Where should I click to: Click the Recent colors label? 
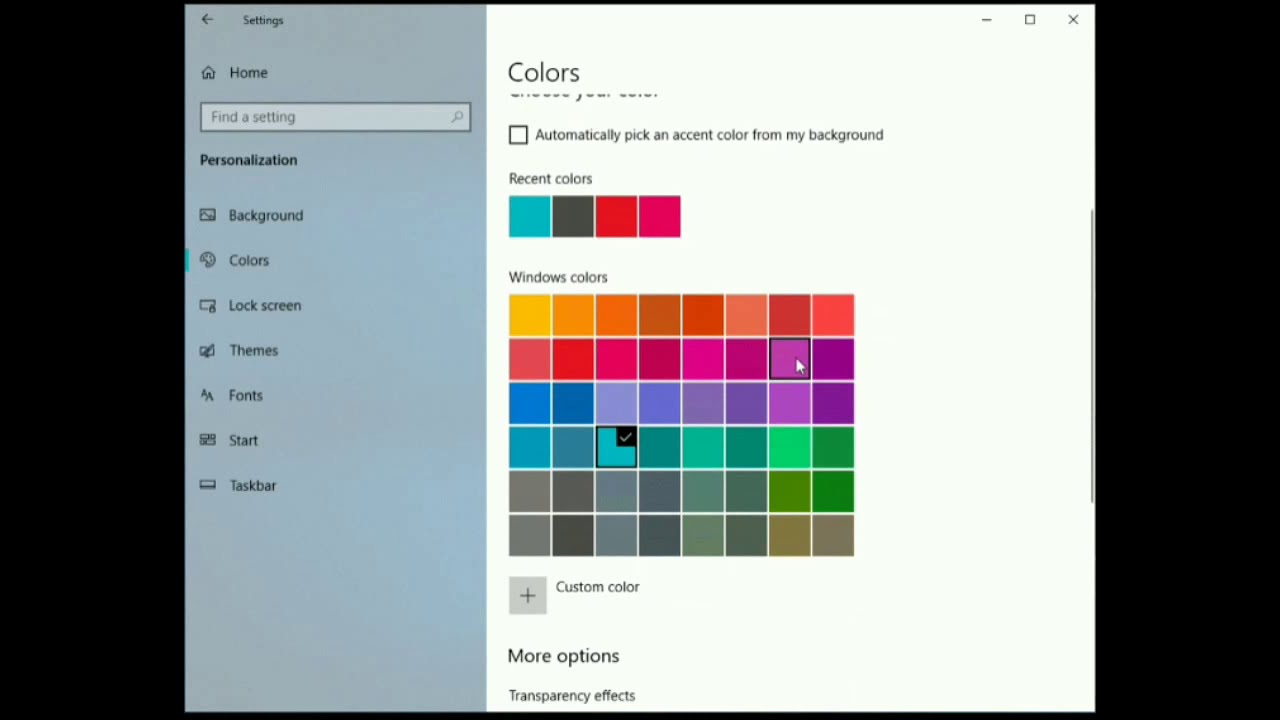click(550, 178)
